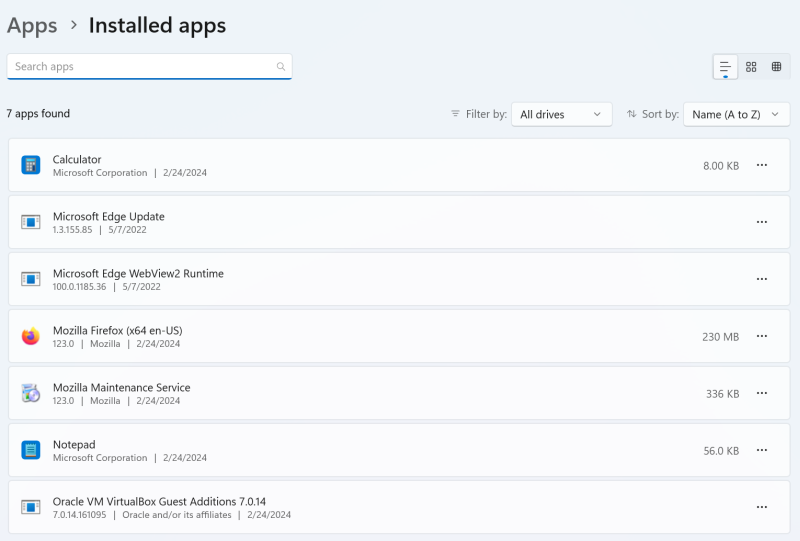The height and width of the screenshot is (541, 800).
Task: Click the Installed apps breadcrumb title
Action: [157, 26]
